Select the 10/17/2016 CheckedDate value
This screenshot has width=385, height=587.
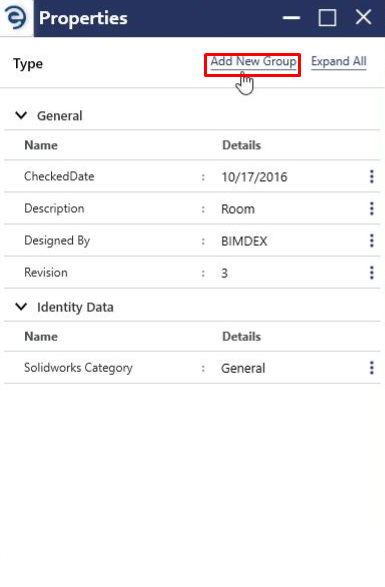pyautogui.click(x=254, y=177)
